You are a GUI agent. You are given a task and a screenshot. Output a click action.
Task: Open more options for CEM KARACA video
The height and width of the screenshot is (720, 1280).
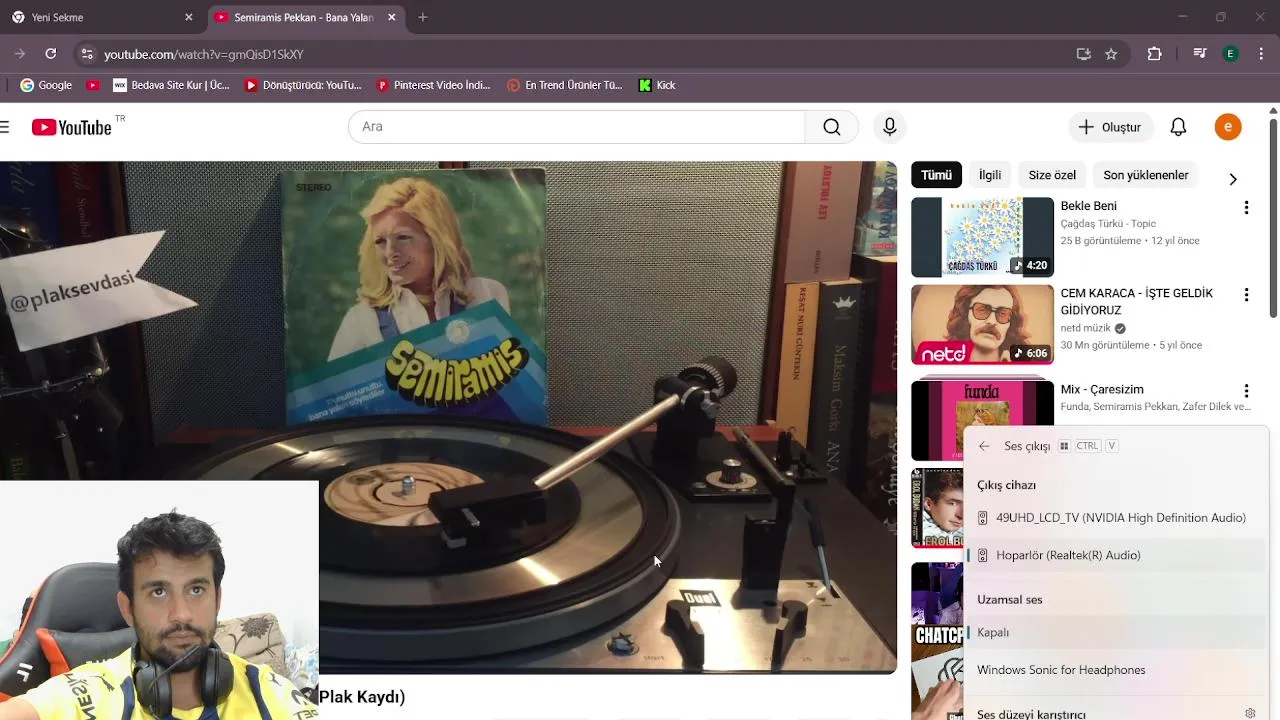point(1246,295)
